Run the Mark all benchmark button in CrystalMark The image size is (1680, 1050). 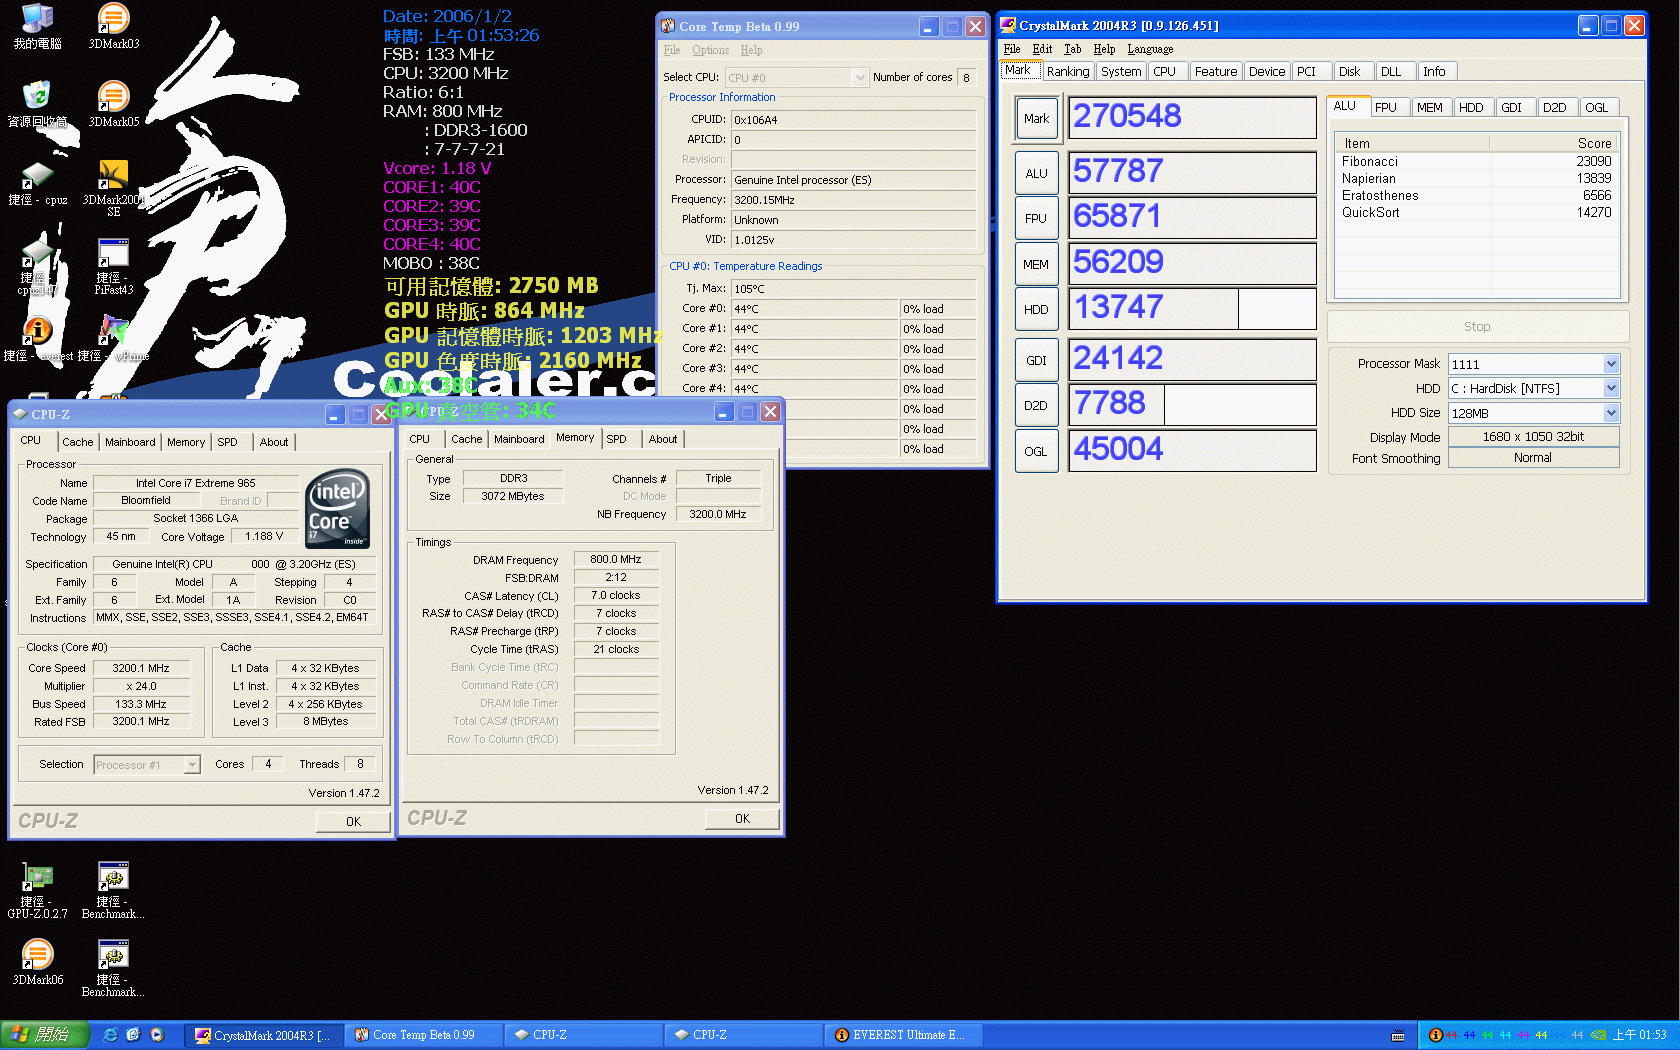[1036, 118]
